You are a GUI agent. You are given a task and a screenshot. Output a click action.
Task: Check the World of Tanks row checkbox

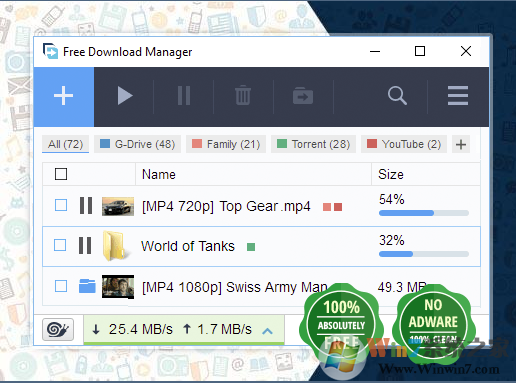click(60, 245)
